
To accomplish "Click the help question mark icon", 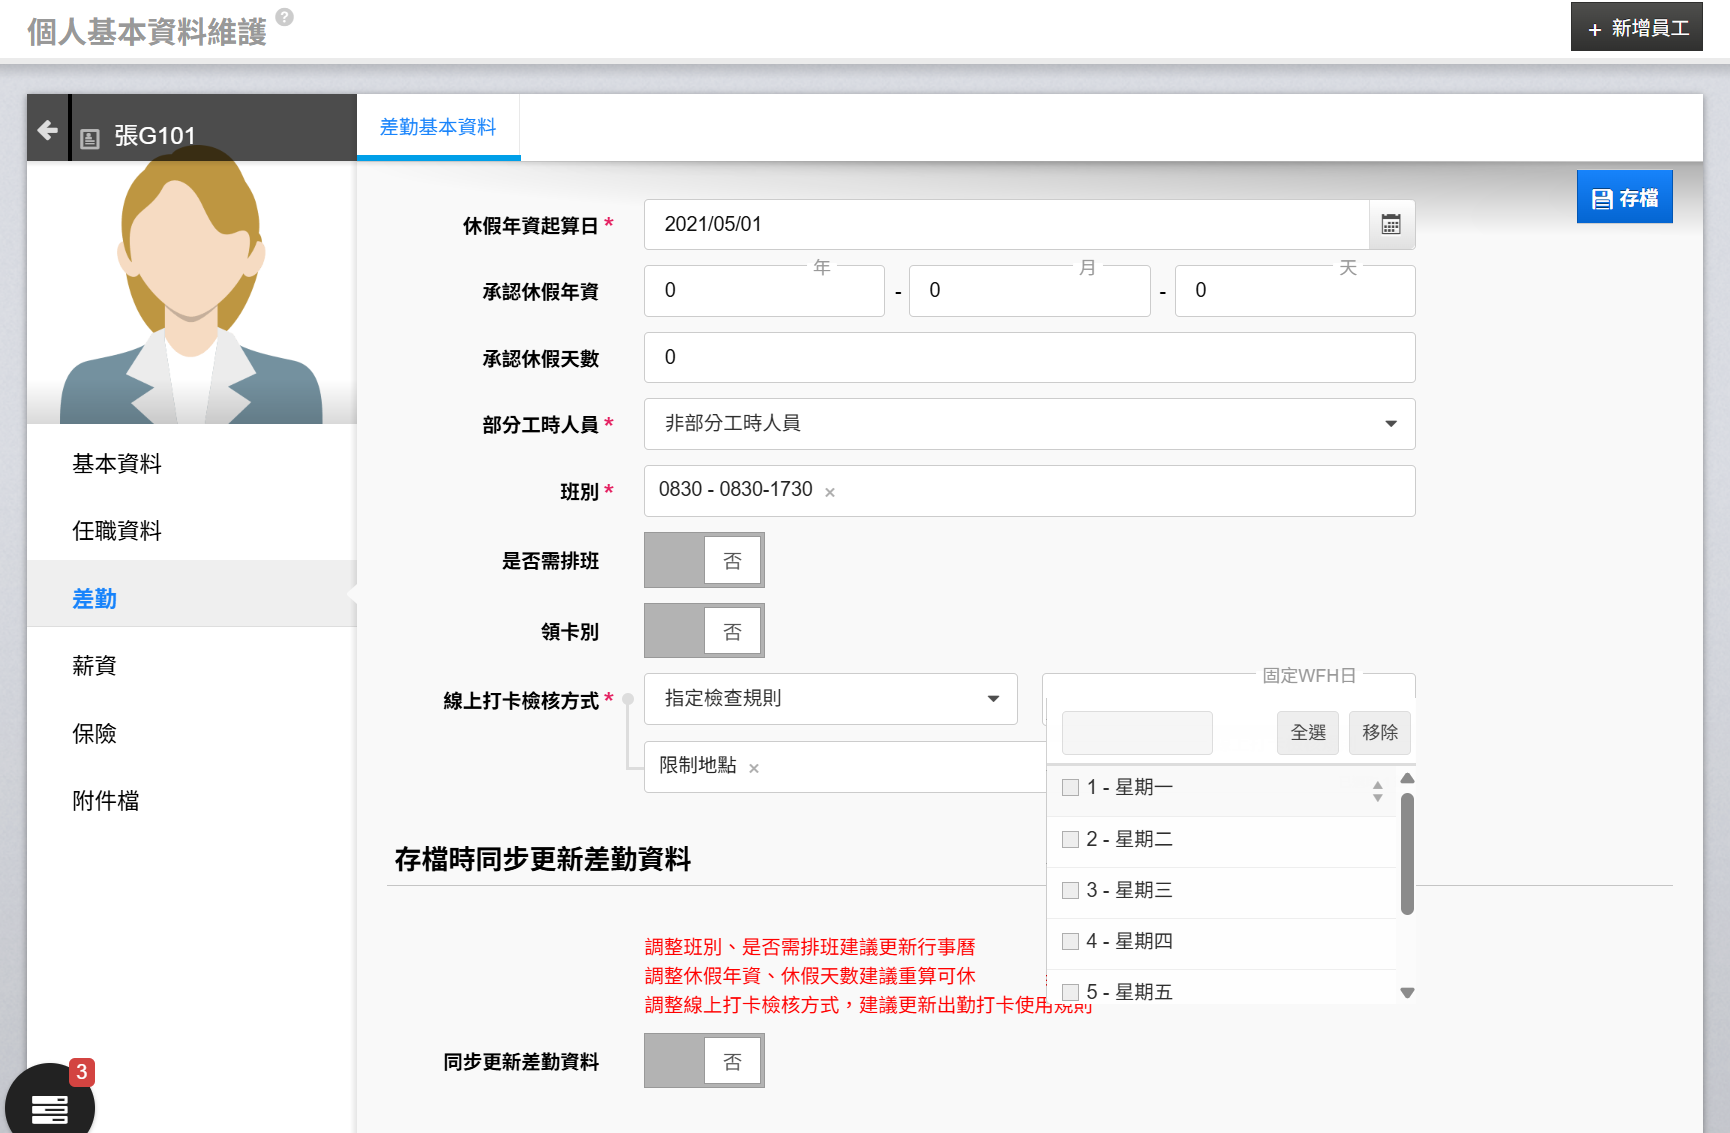I will tap(285, 17).
